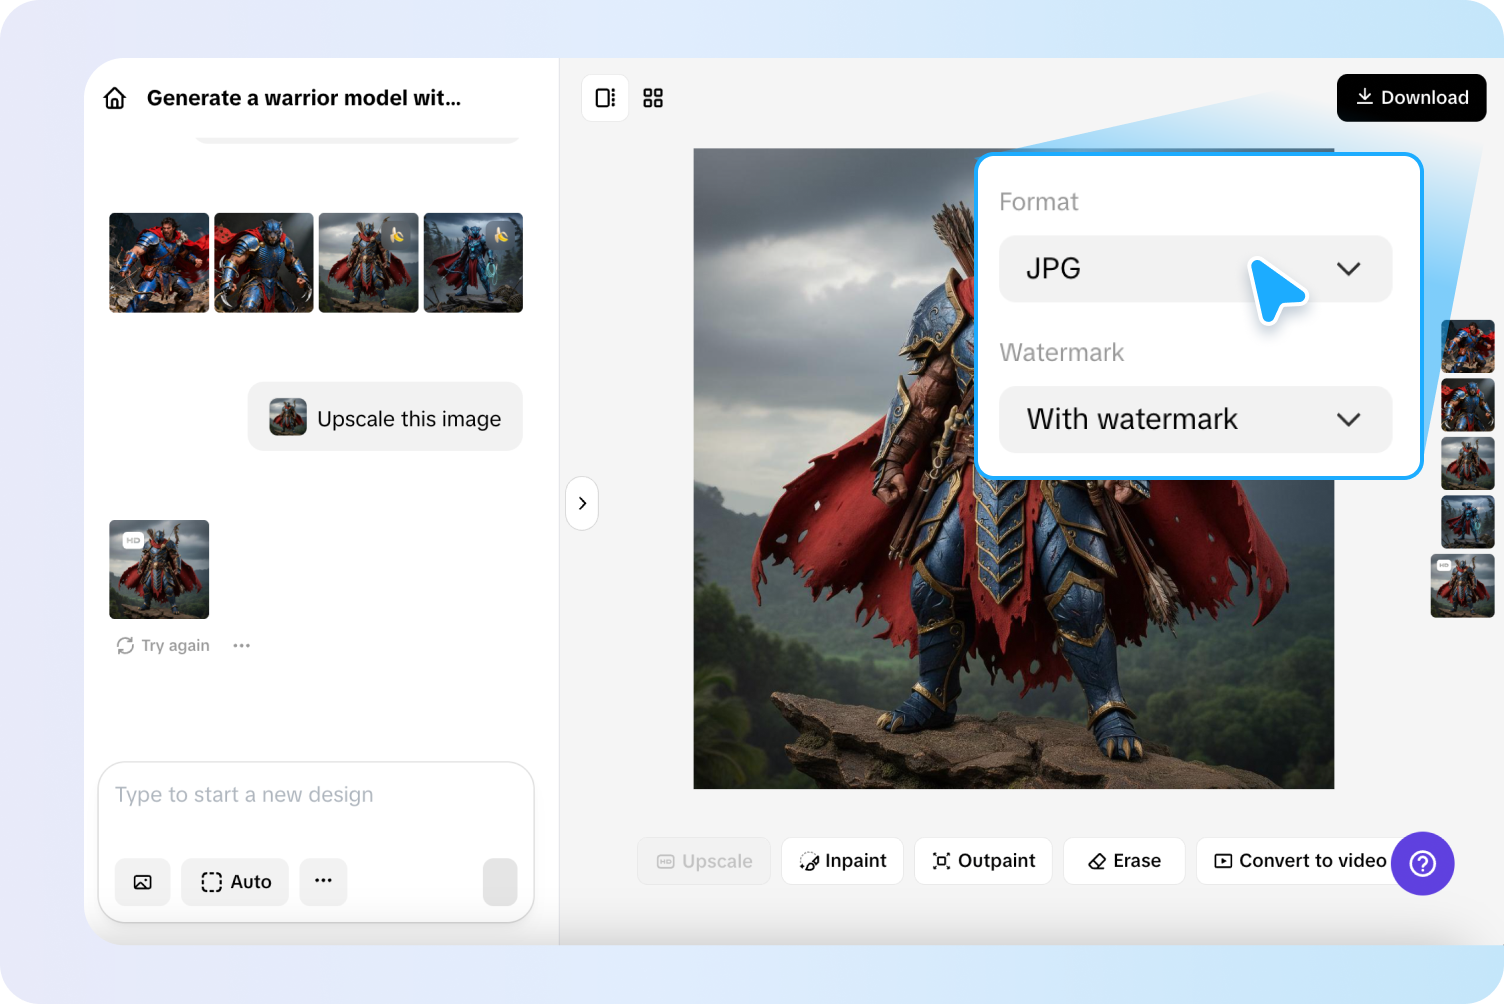Image resolution: width=1504 pixels, height=1004 pixels.
Task: Click the home icon
Action: [x=115, y=98]
